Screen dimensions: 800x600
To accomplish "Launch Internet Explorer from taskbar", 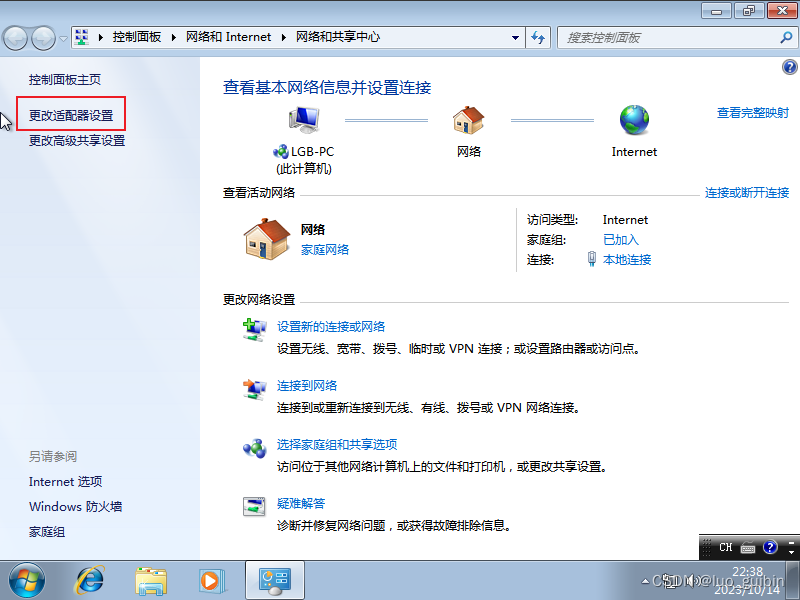I will (90, 580).
